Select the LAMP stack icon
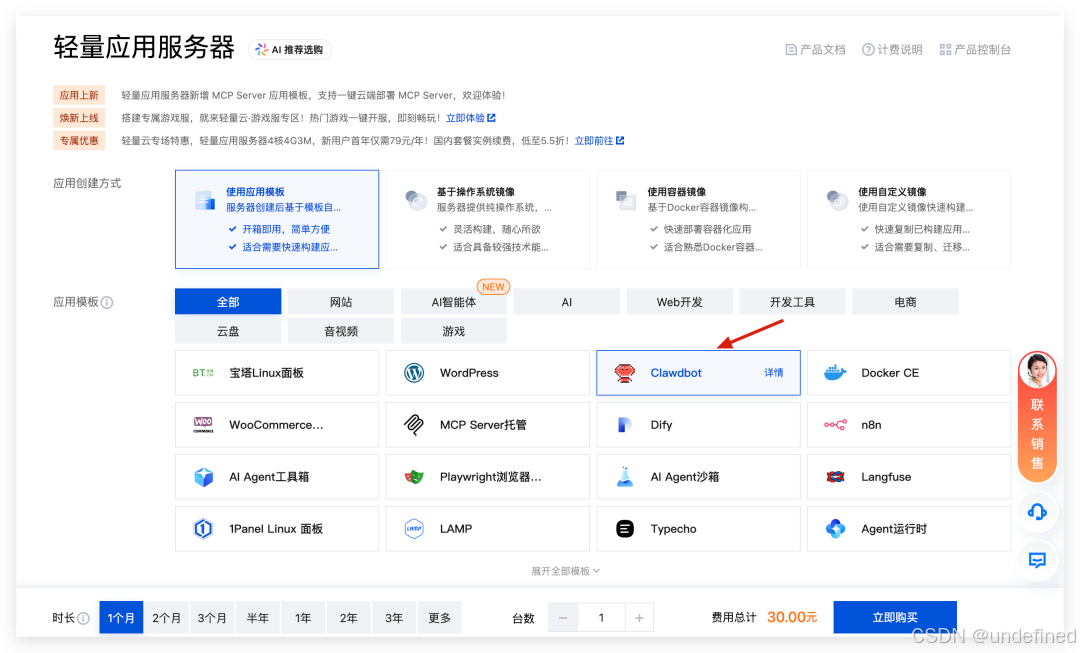 tap(413, 528)
